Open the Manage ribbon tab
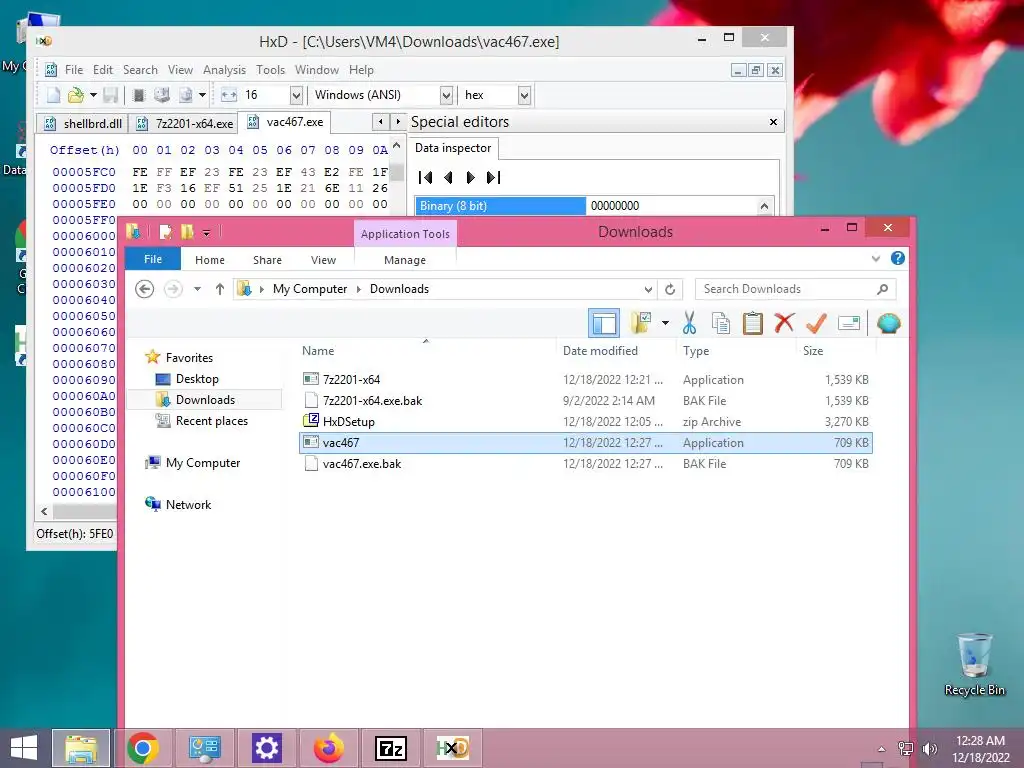1024x768 pixels. [405, 260]
